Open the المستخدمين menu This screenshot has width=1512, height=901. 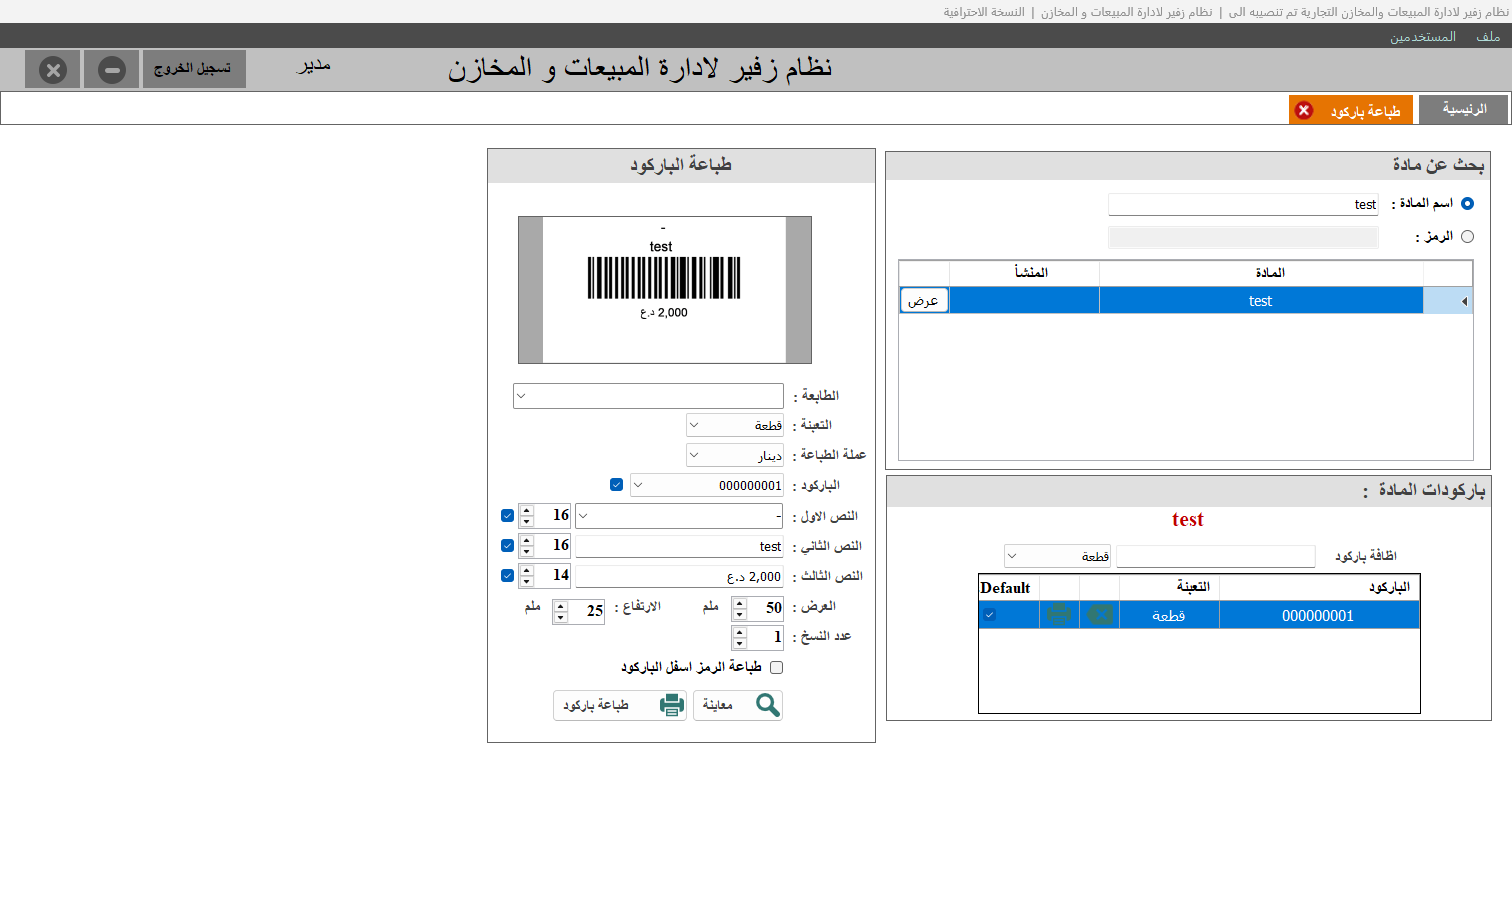[1422, 37]
